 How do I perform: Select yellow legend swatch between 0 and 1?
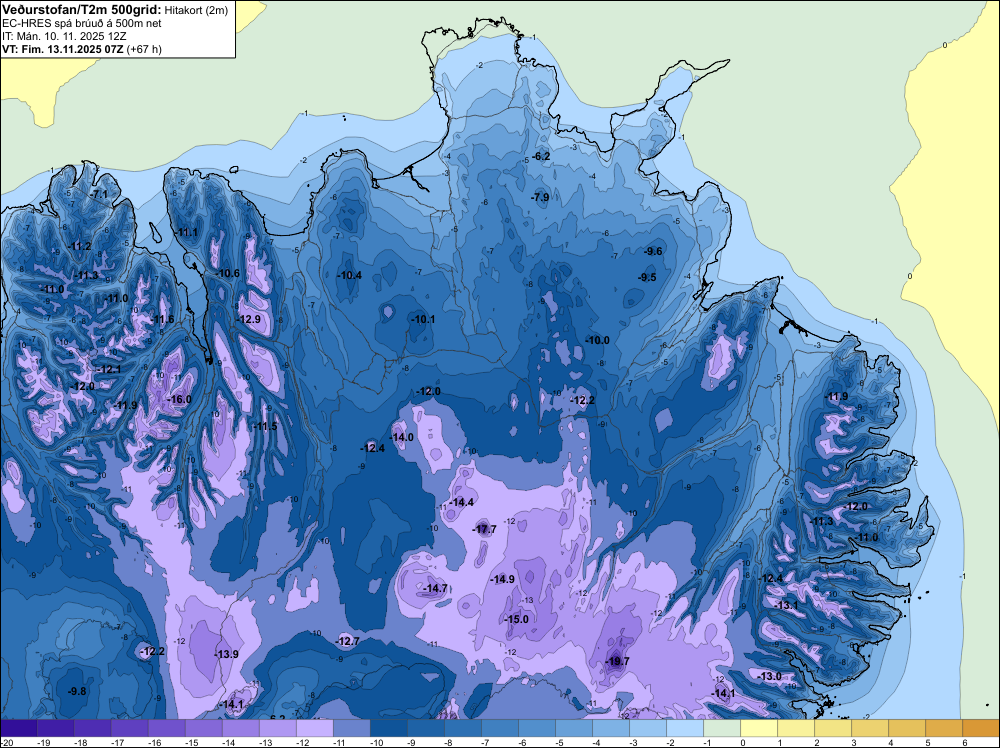pos(758,728)
